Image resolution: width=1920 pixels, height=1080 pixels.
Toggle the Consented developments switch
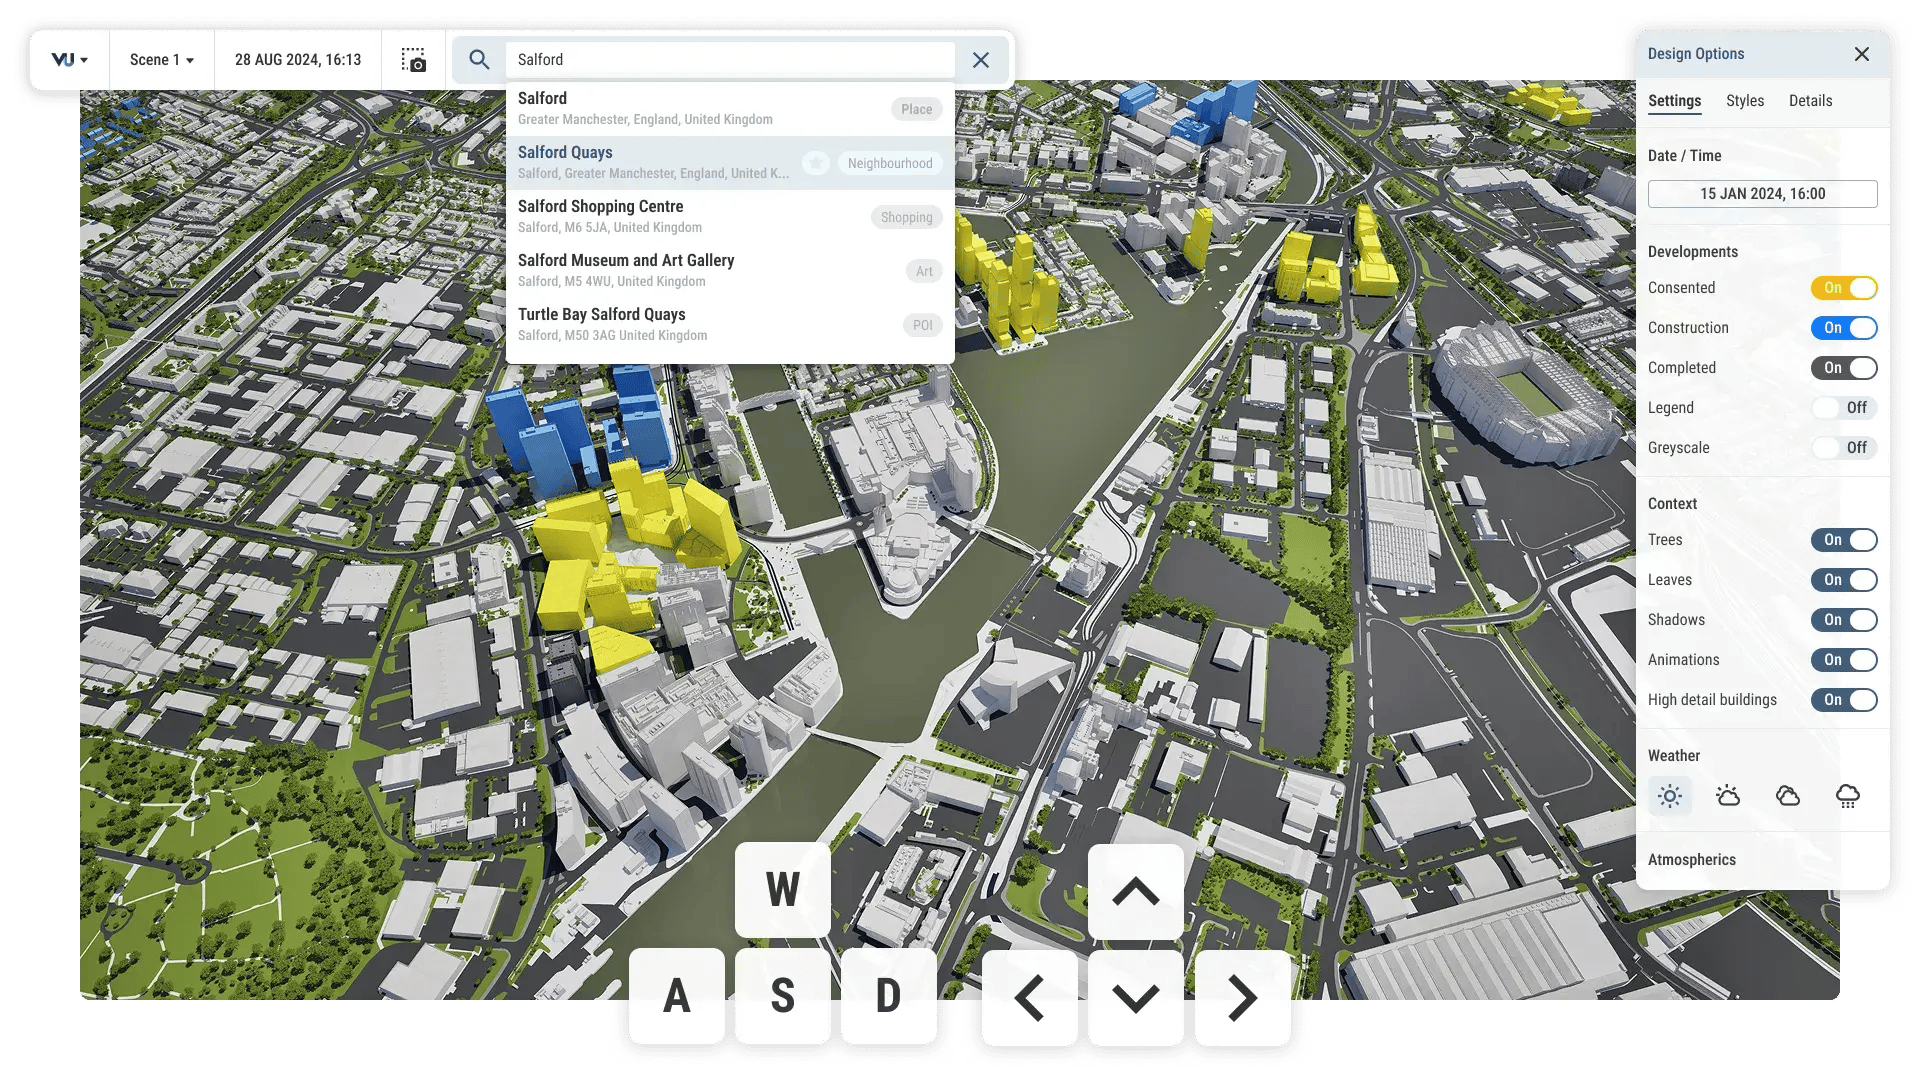point(1844,288)
